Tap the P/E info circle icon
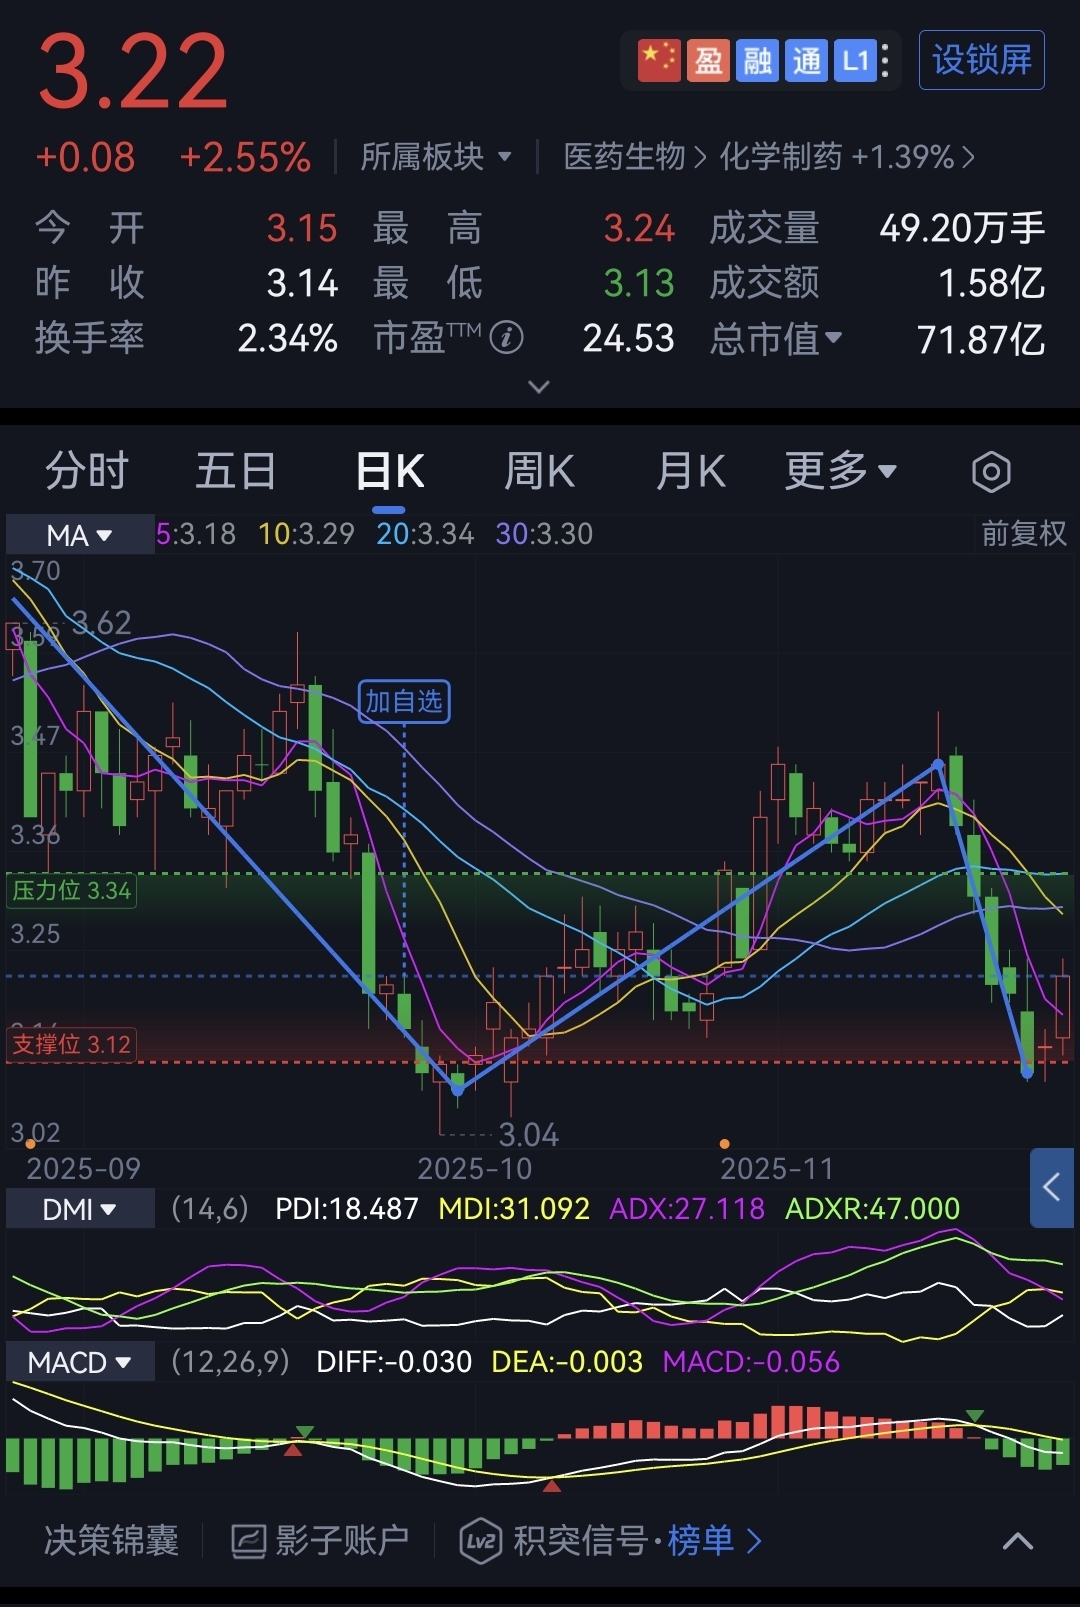This screenshot has width=1080, height=1607. [x=507, y=338]
